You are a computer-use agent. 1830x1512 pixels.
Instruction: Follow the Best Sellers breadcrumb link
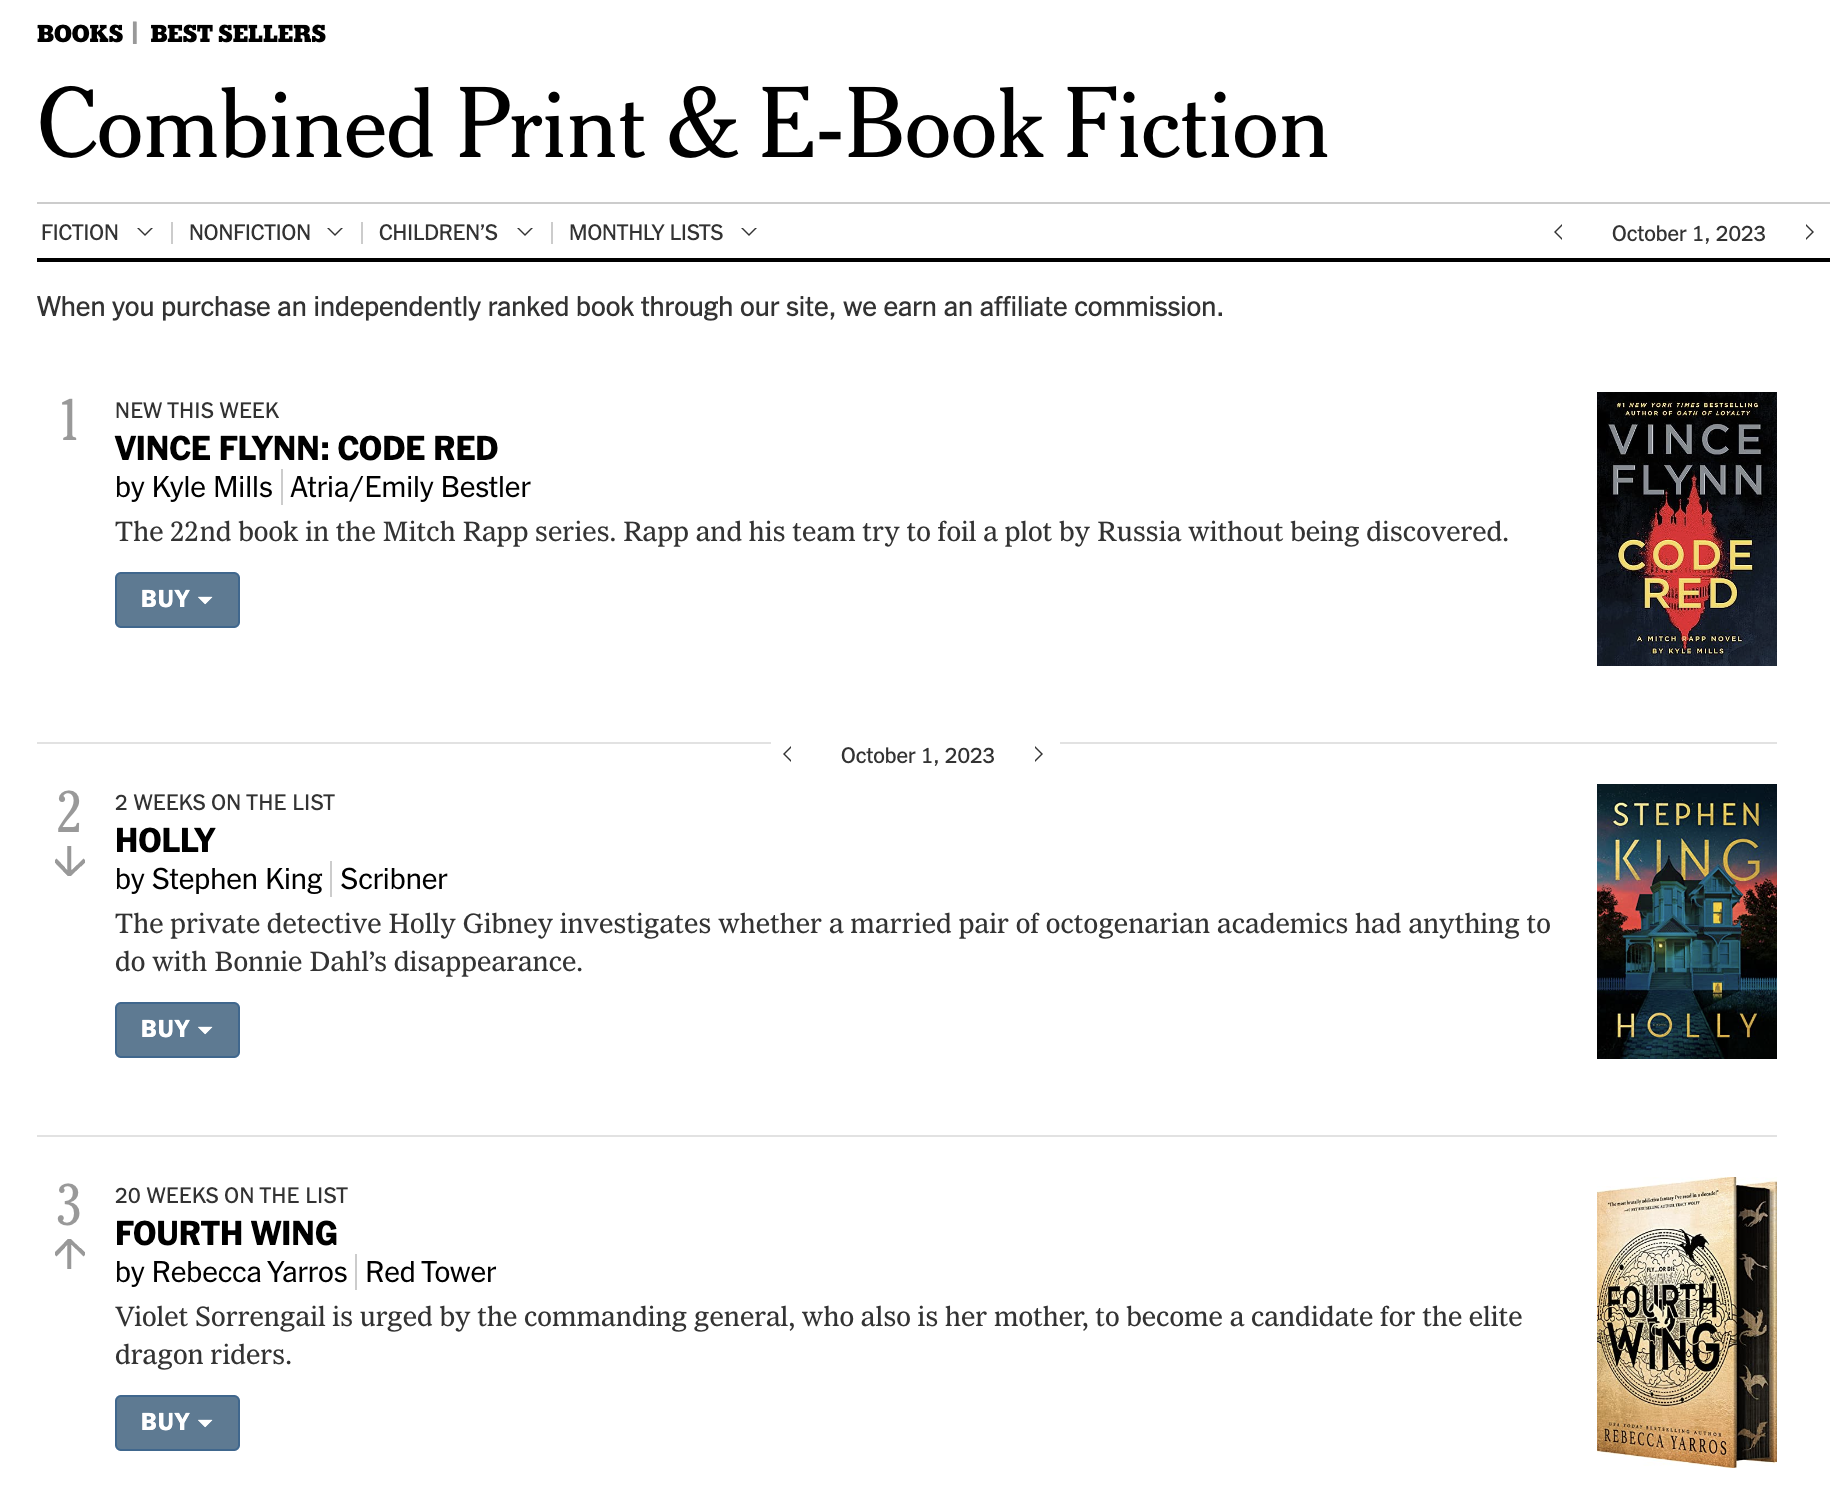tap(238, 34)
